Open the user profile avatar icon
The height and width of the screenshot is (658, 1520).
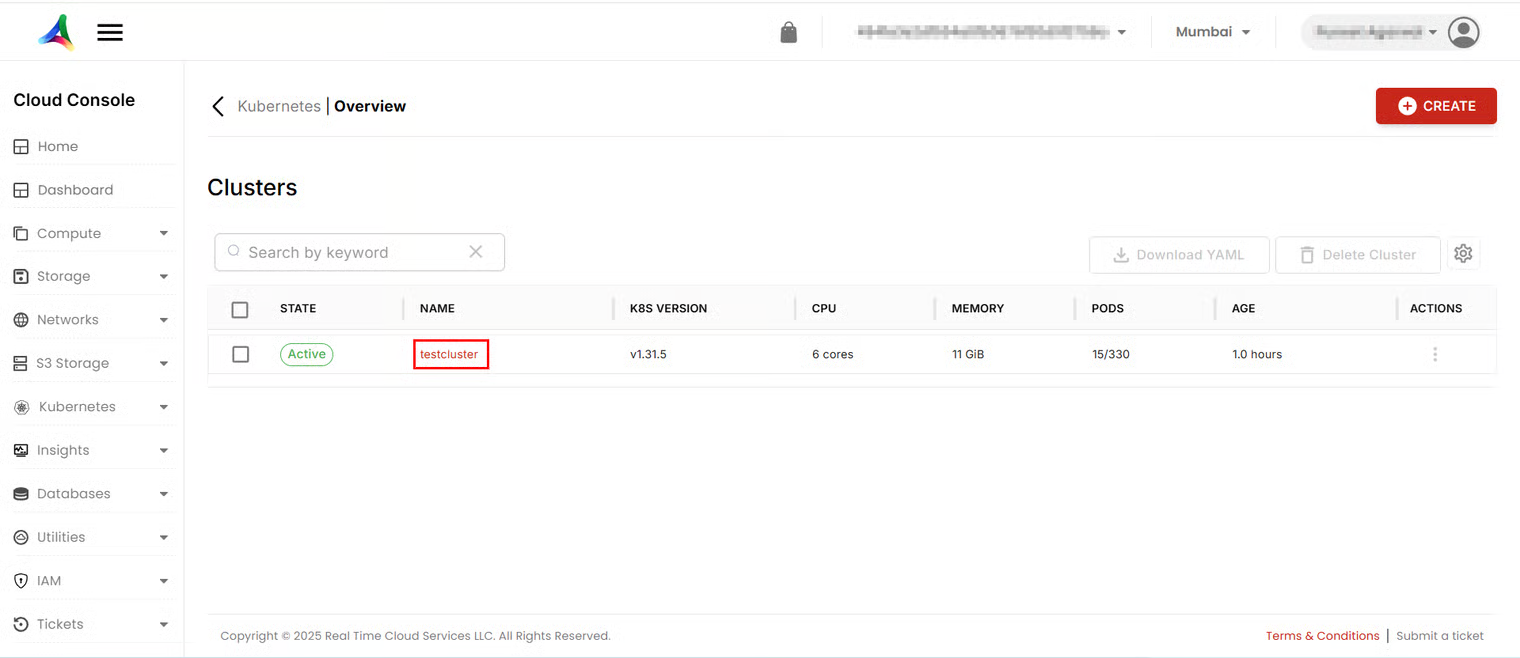tap(1464, 32)
